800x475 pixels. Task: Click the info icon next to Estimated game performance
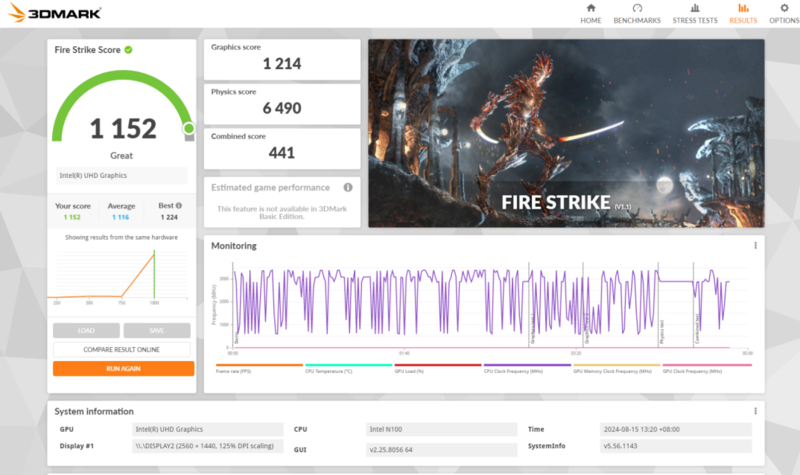348,187
